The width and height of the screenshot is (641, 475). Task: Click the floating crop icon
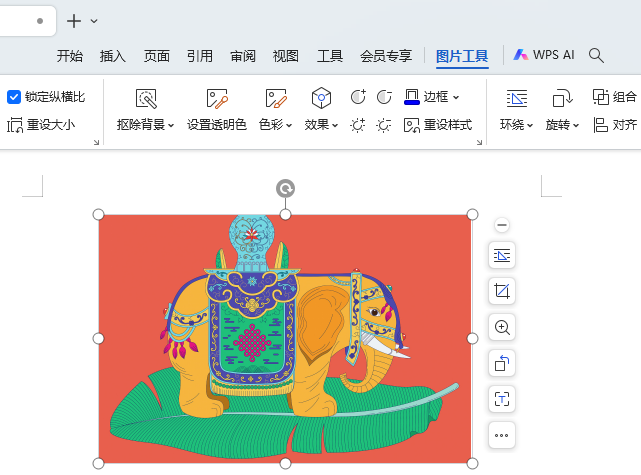[502, 291]
